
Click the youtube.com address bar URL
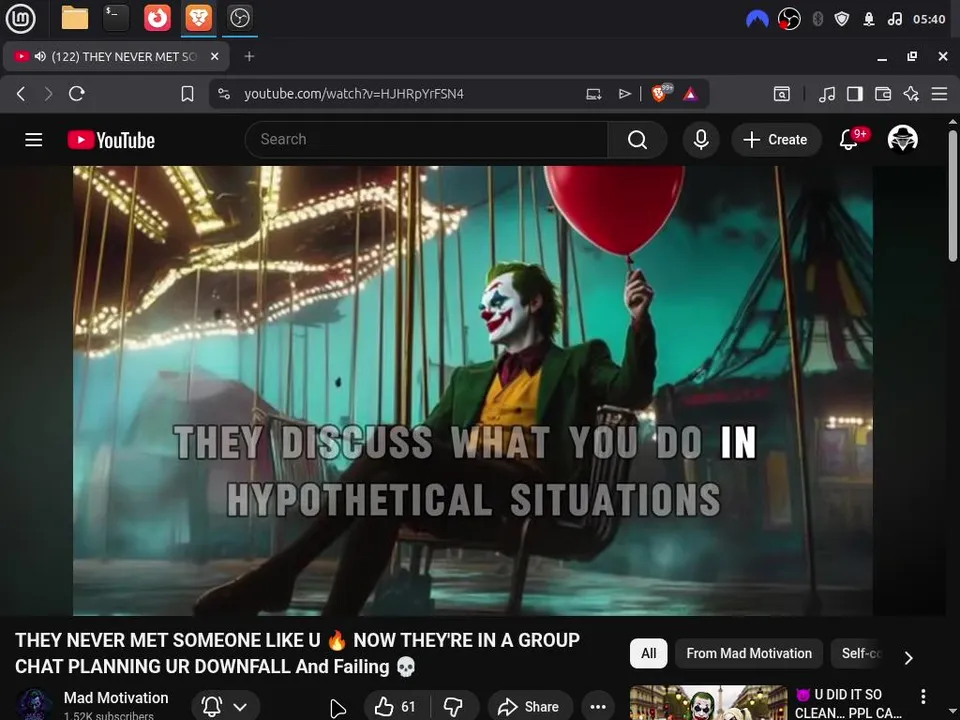pos(354,94)
